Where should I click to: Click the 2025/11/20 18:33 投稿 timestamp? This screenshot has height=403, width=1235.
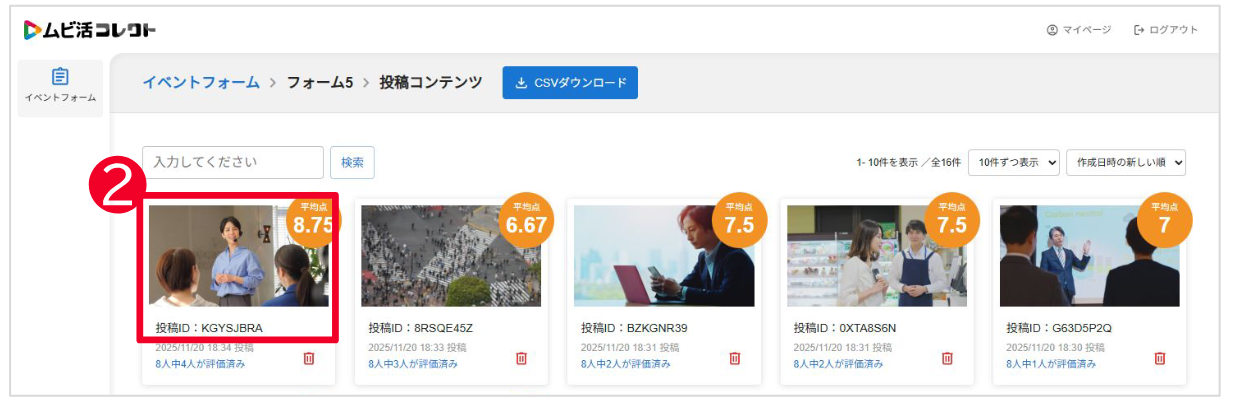[417, 347]
